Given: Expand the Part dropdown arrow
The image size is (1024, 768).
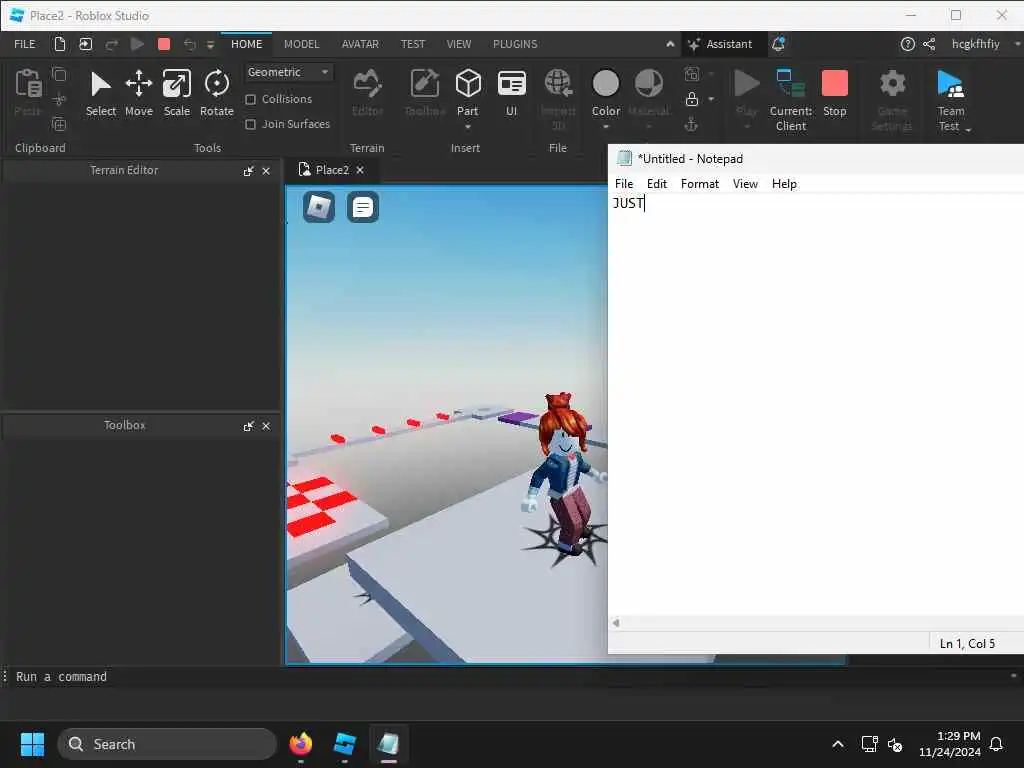Looking at the screenshot, I should click(468, 127).
